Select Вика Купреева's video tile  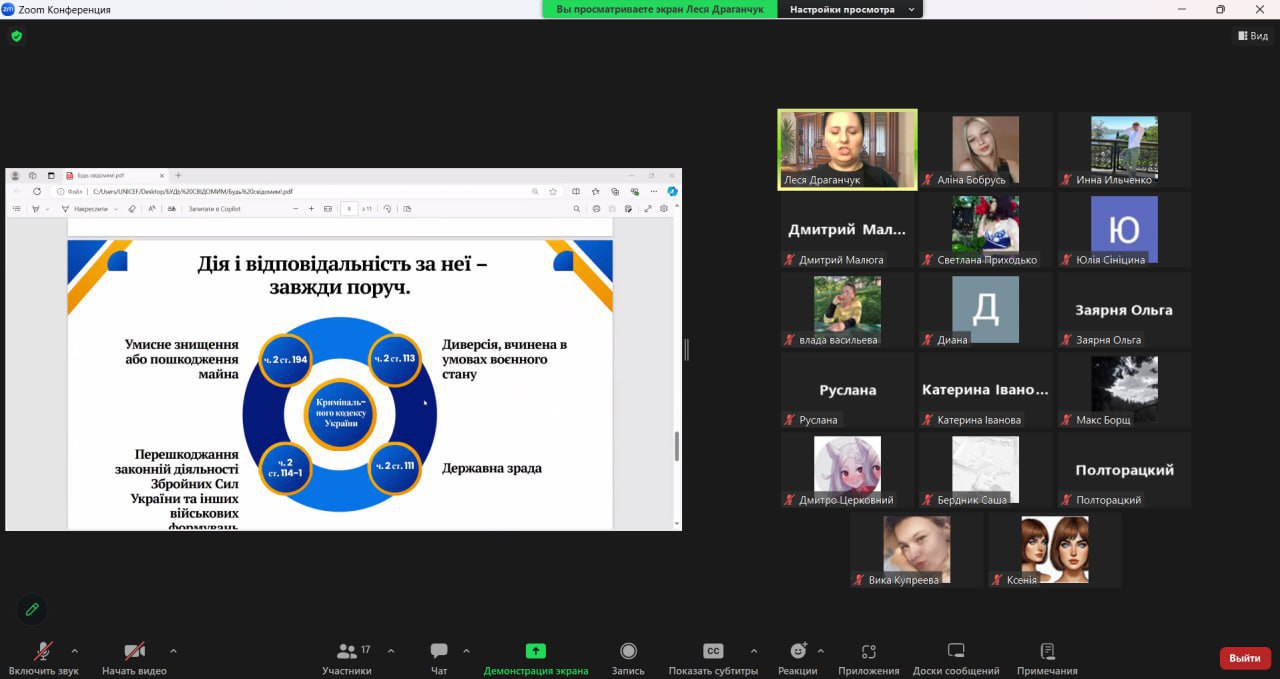coord(917,549)
